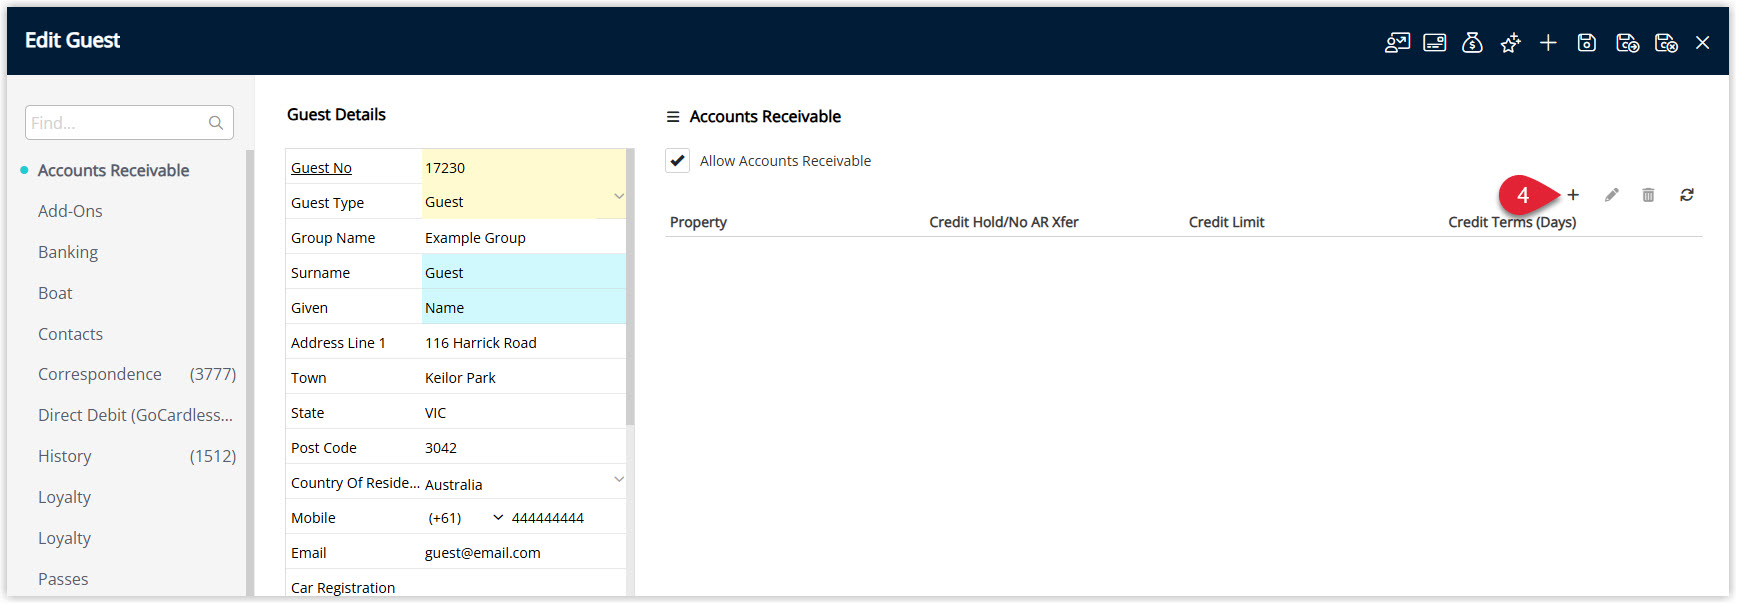The image size is (1737, 604).
Task: Sort by the Credit Limit column header
Action: point(1227,222)
